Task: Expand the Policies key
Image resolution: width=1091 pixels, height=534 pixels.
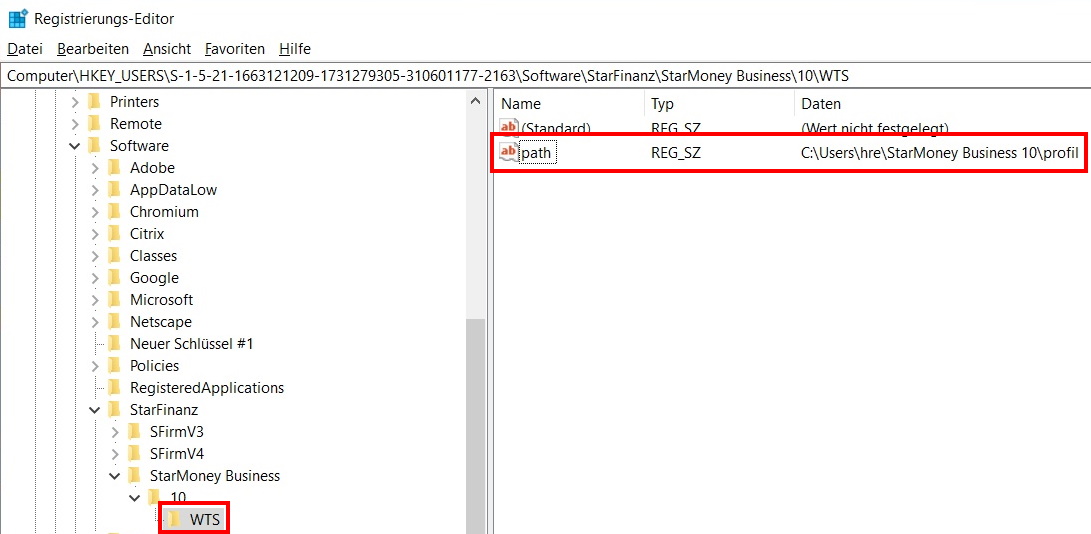Action: (95, 366)
